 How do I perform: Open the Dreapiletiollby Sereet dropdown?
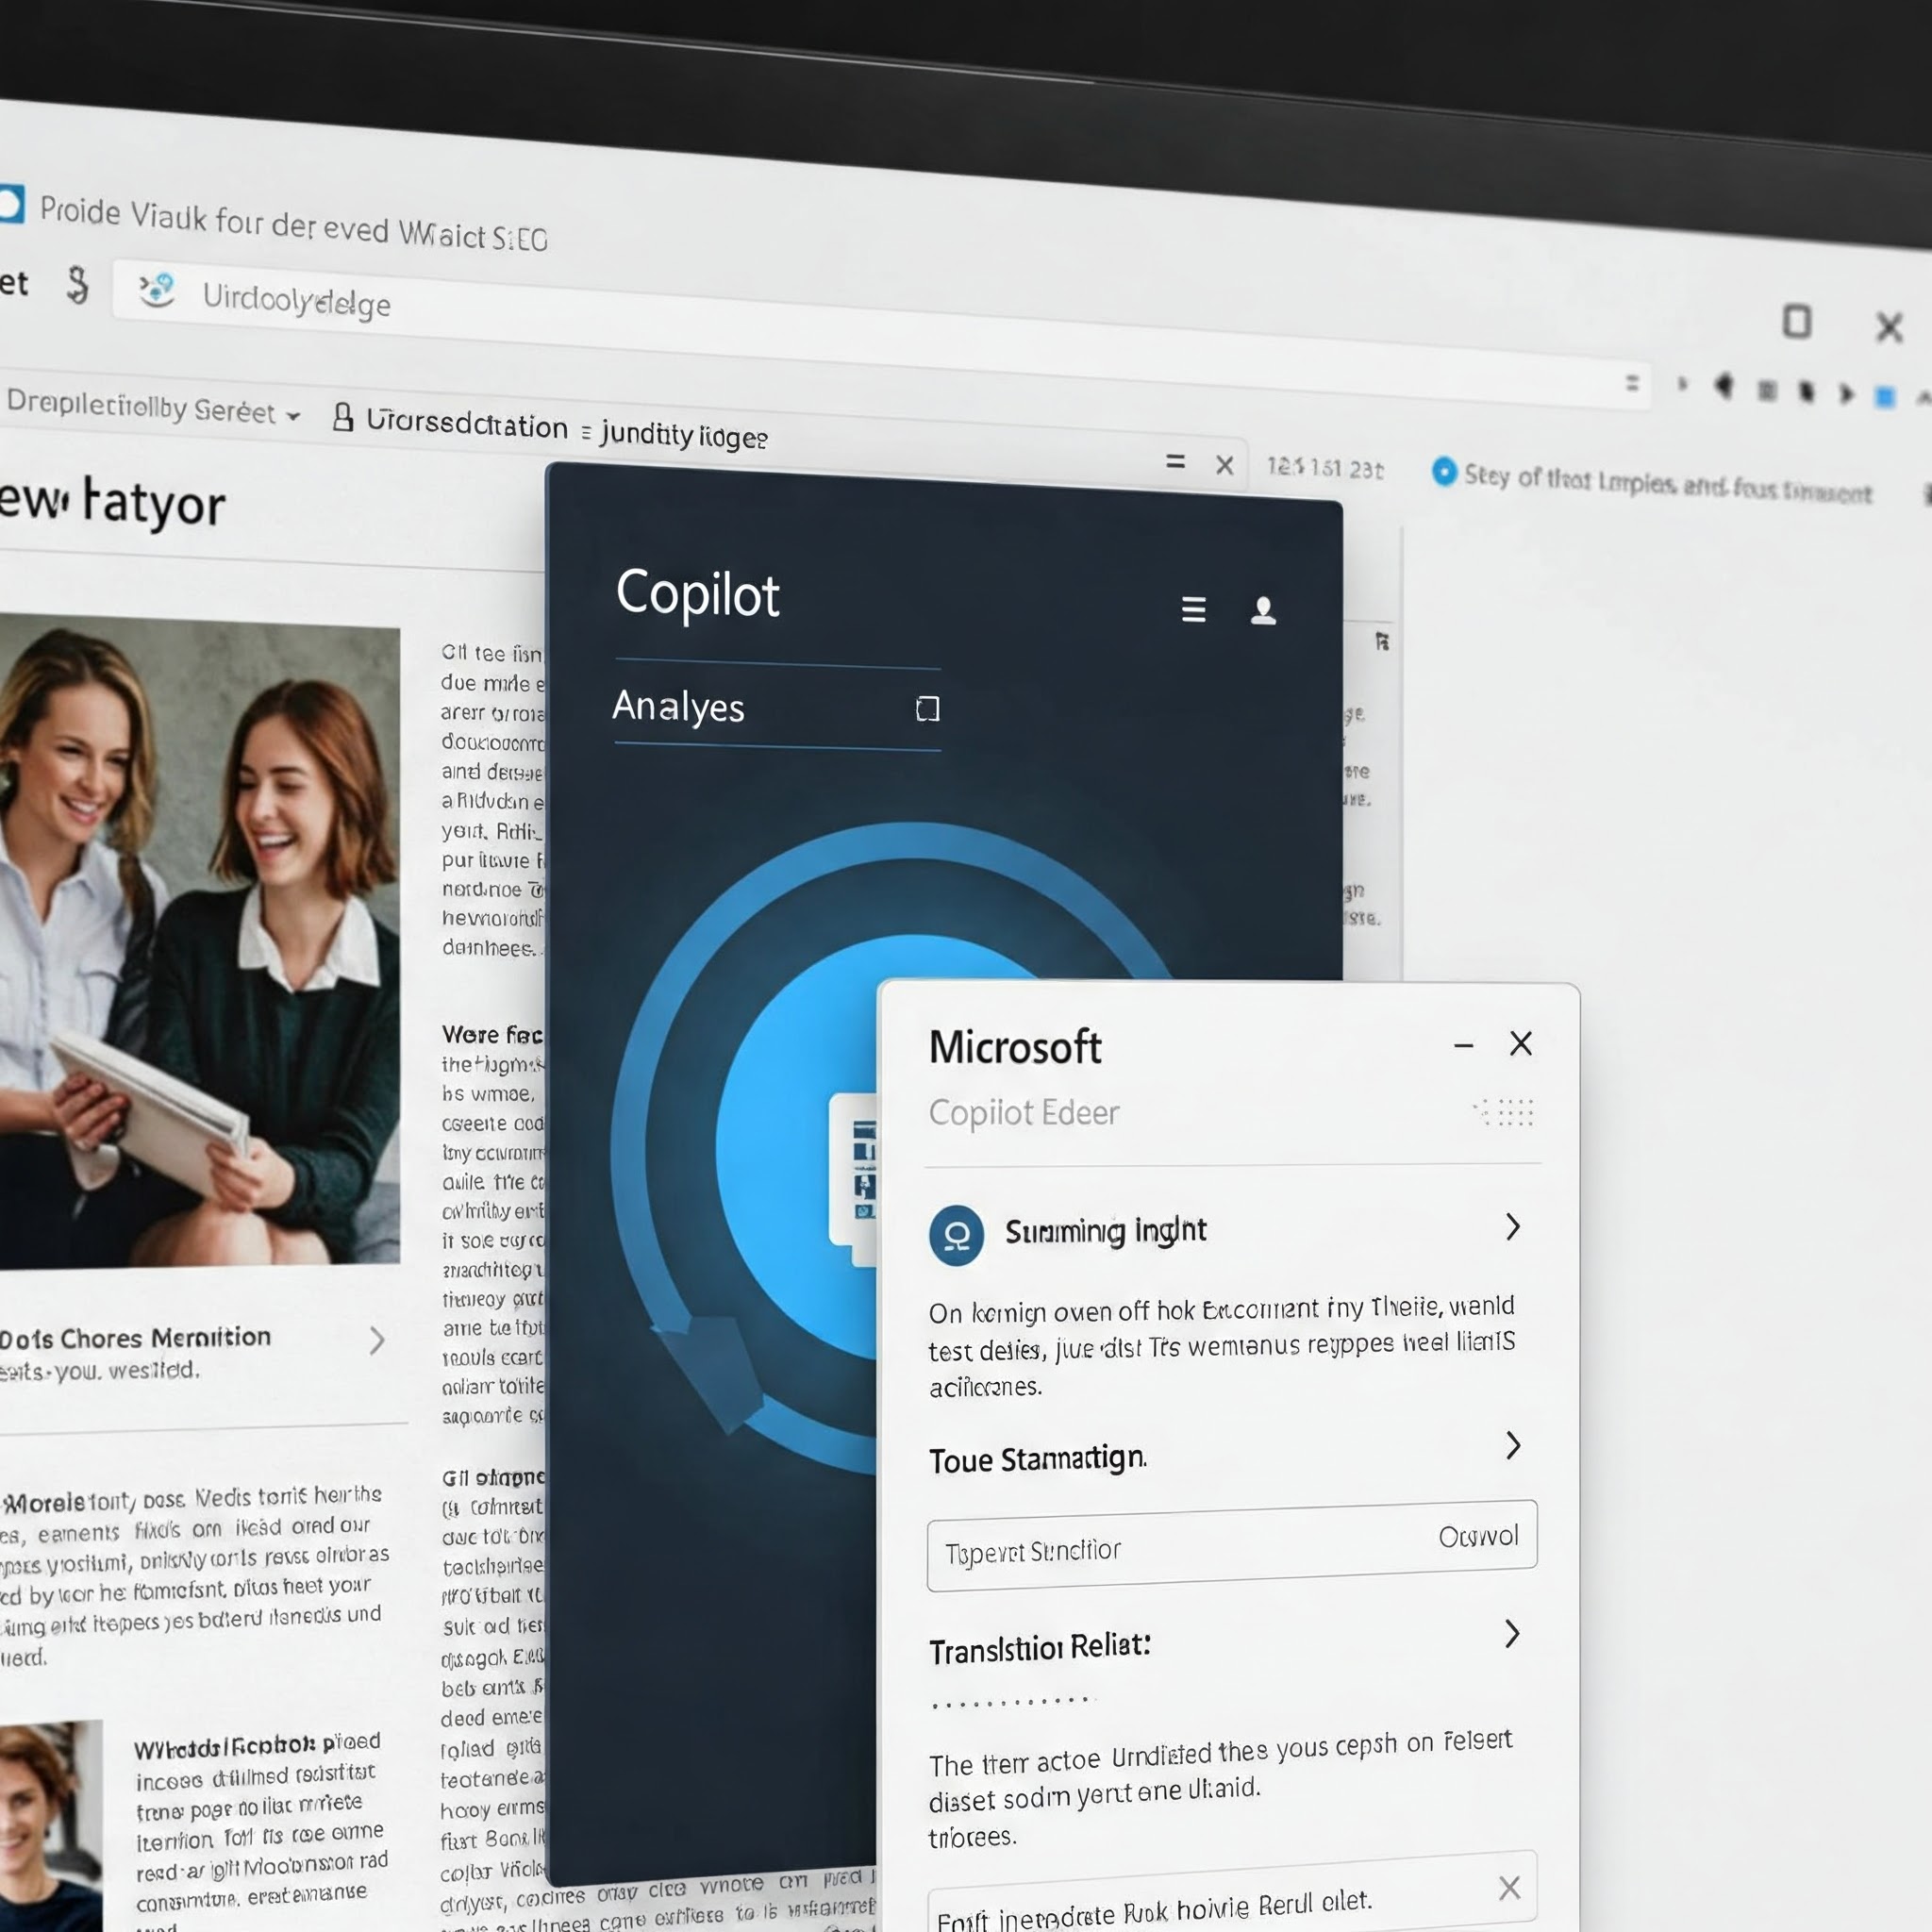pyautogui.click(x=153, y=407)
